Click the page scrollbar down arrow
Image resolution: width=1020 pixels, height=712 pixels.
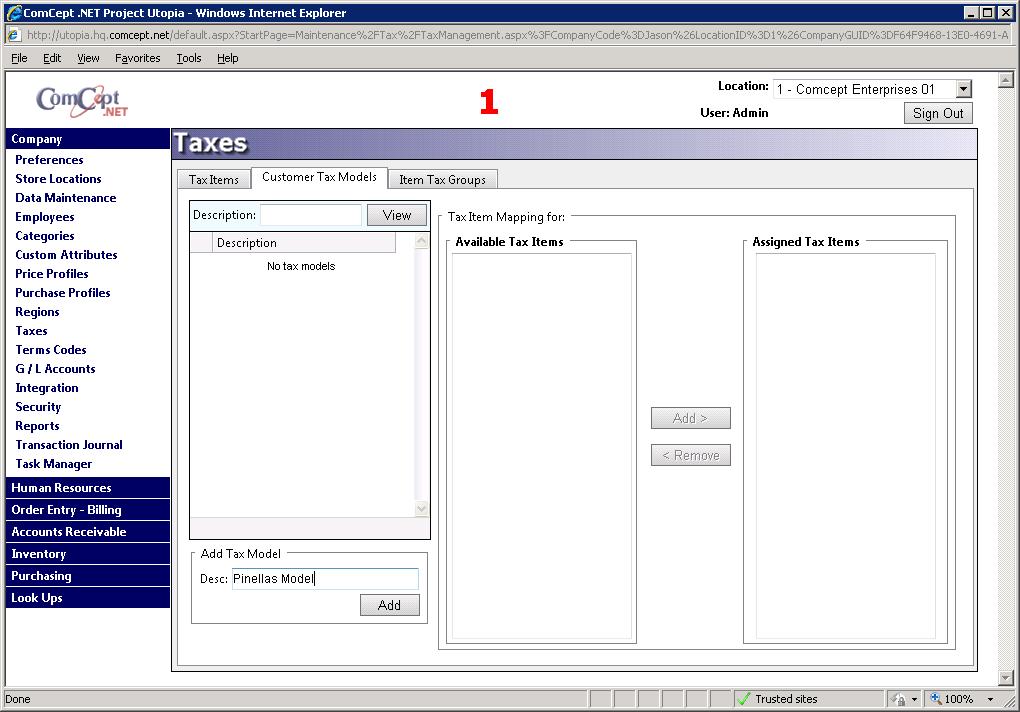point(1006,677)
